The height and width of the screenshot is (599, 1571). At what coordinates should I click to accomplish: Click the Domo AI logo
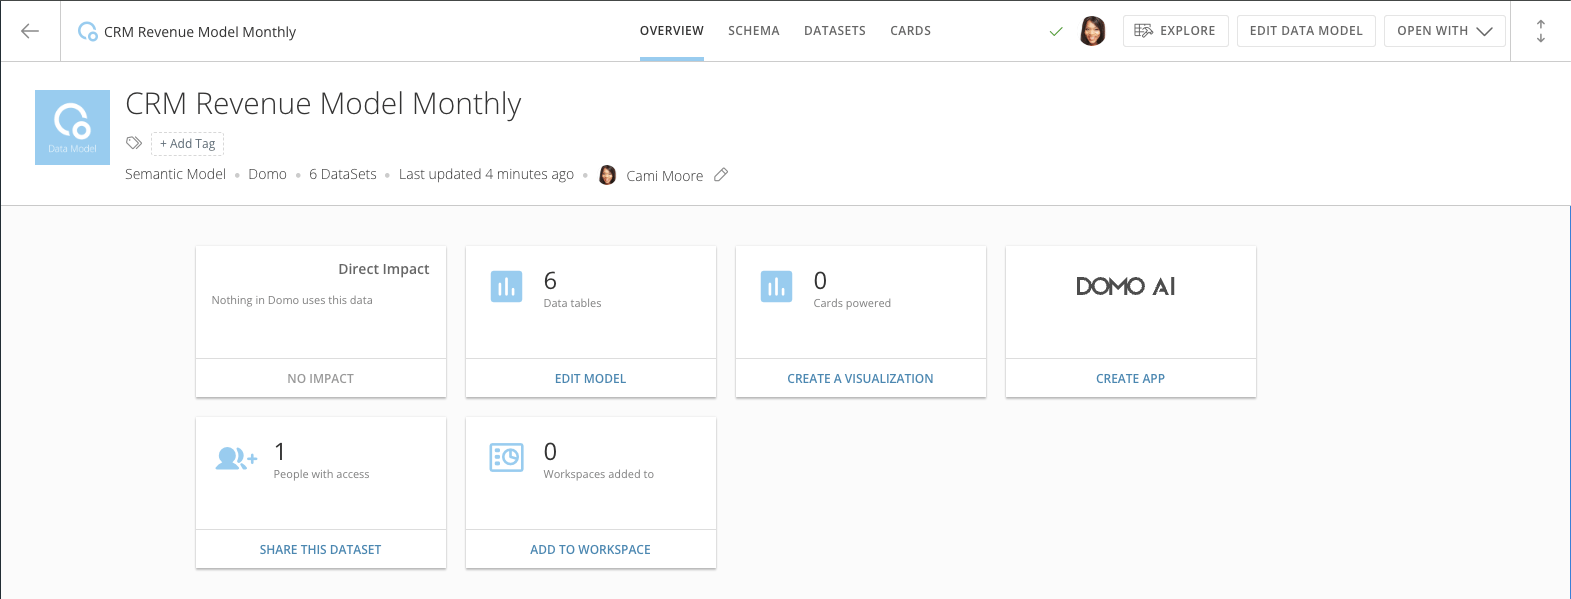(1126, 287)
